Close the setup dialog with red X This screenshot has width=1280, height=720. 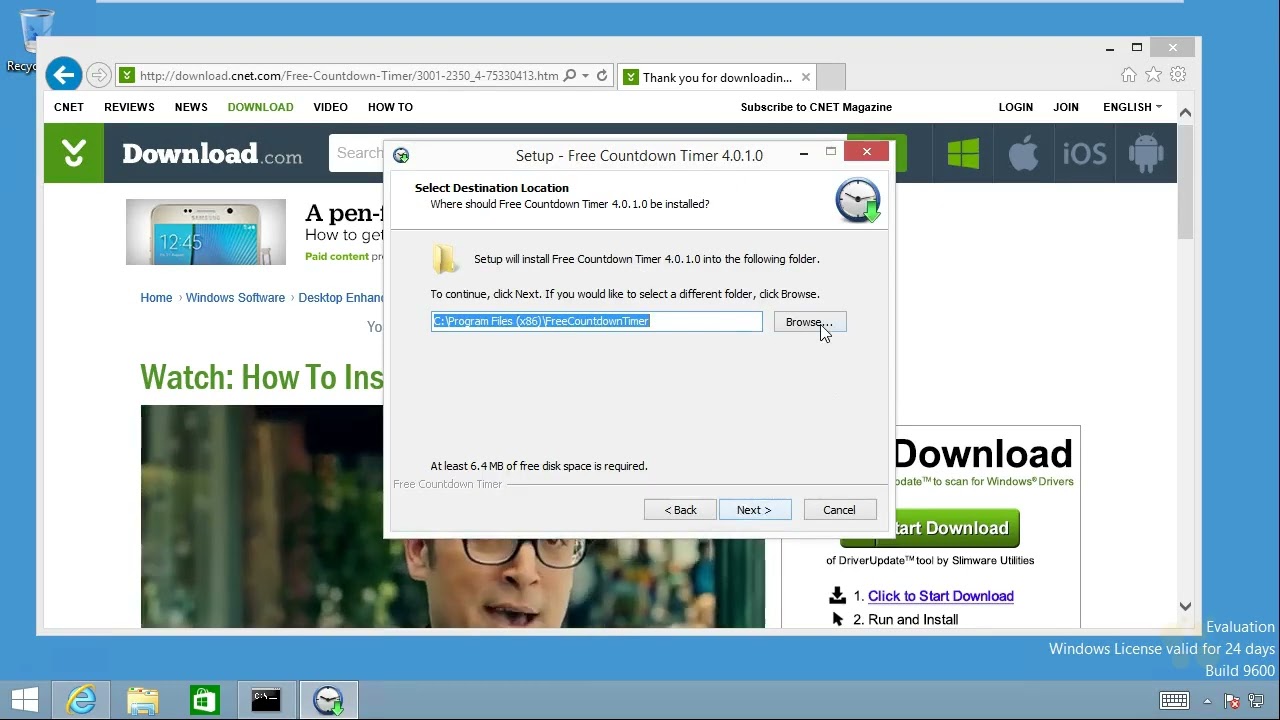point(867,152)
